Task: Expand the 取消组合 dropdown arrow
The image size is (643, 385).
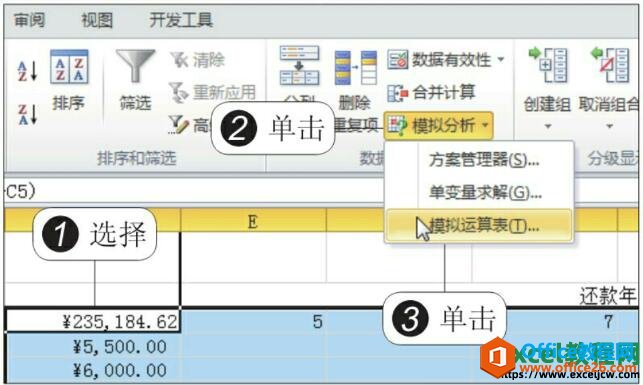Action: point(609,126)
